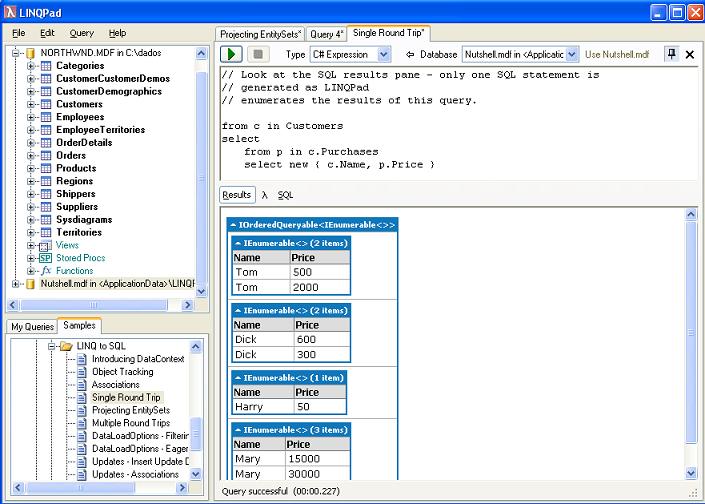Select the EmployeeTerritories table
This screenshot has width=705, height=504.
(x=101, y=130)
